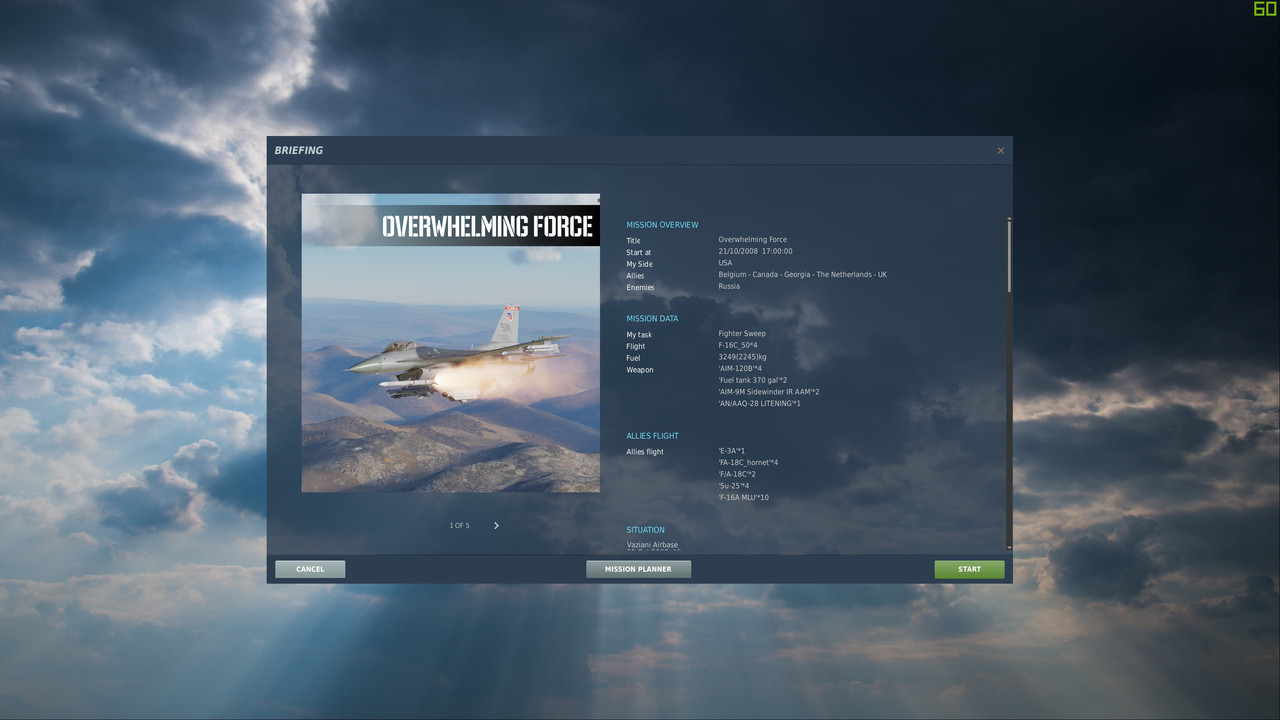1280x720 pixels.
Task: Click the title value 'Overwhelming Force'
Action: coord(752,240)
